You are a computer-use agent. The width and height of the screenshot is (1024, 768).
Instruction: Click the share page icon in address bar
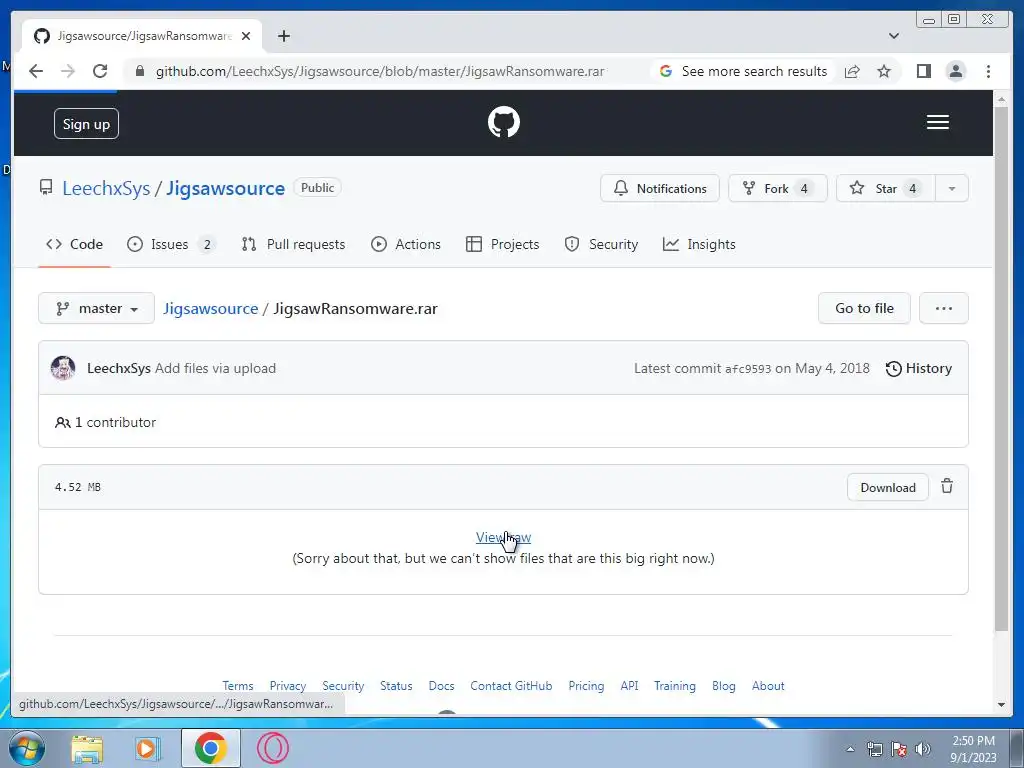(852, 71)
